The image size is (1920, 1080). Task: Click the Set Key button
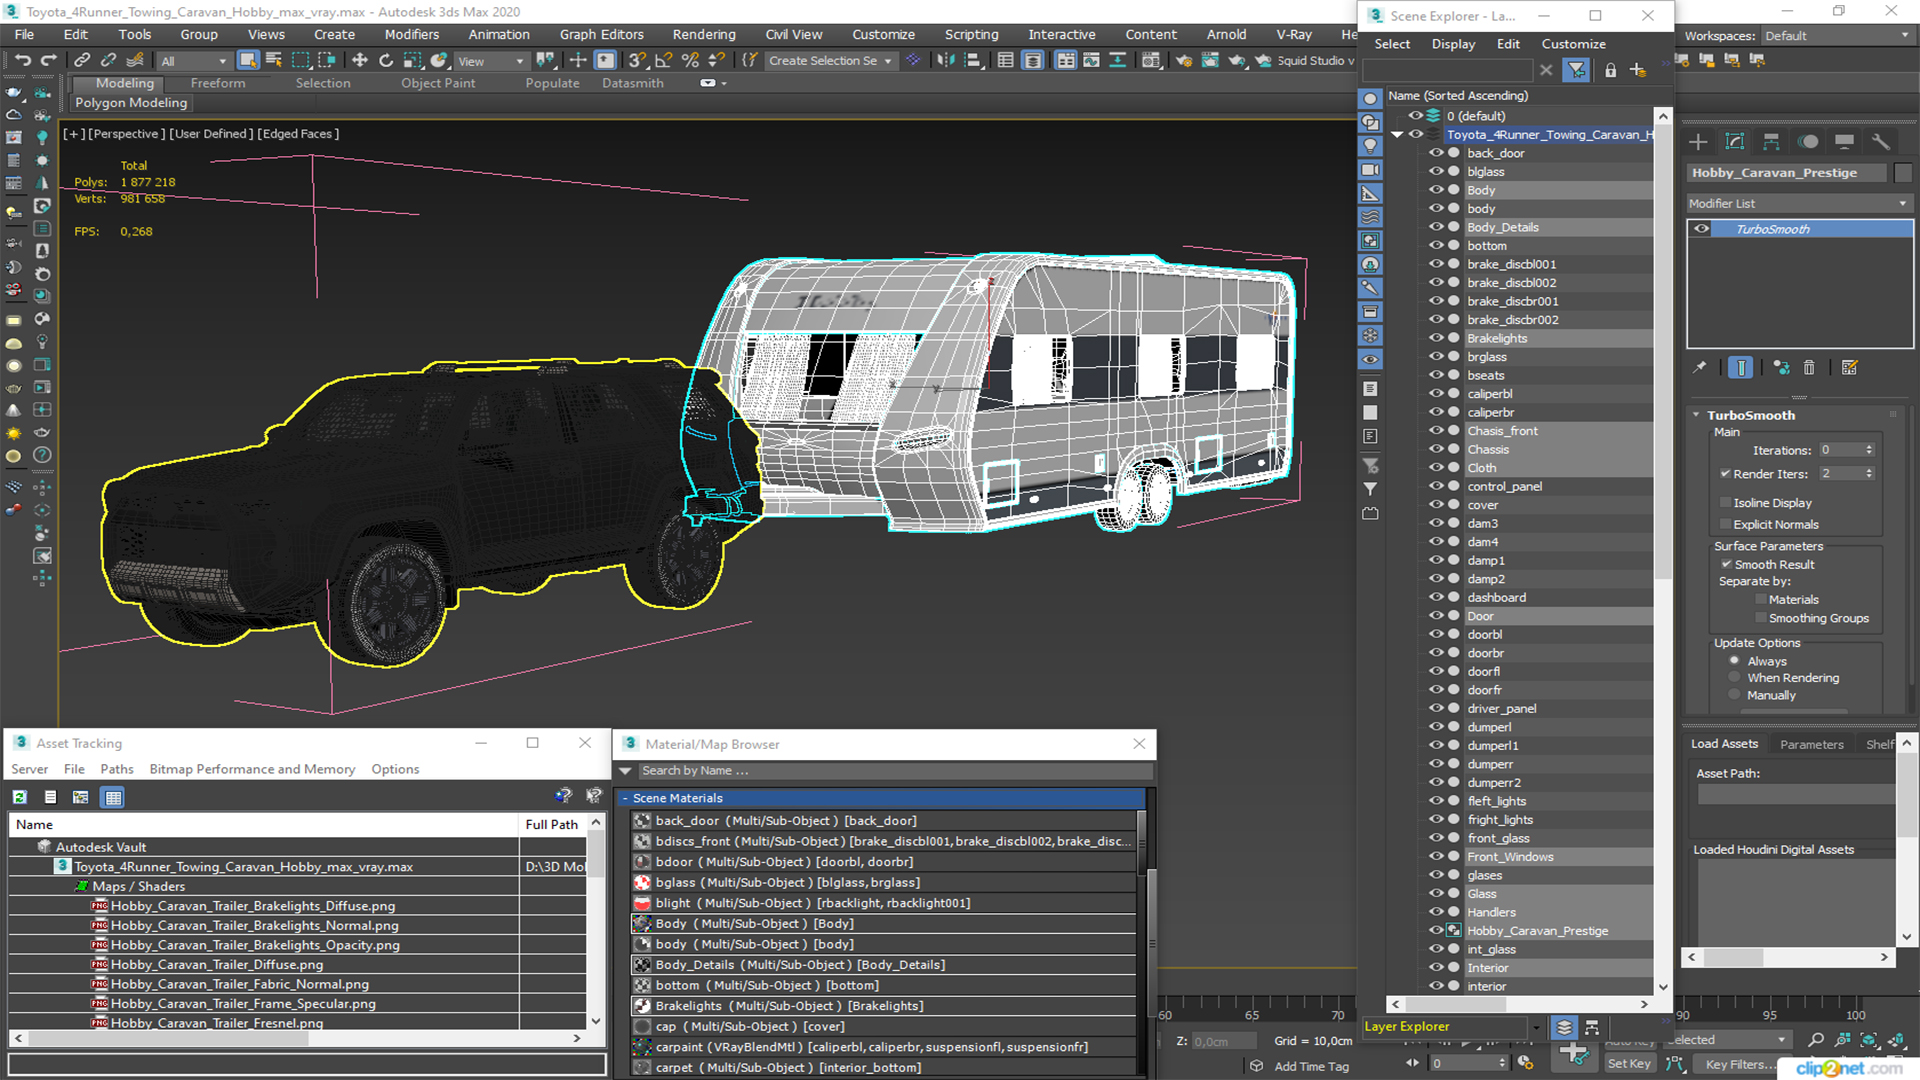(x=1629, y=1064)
